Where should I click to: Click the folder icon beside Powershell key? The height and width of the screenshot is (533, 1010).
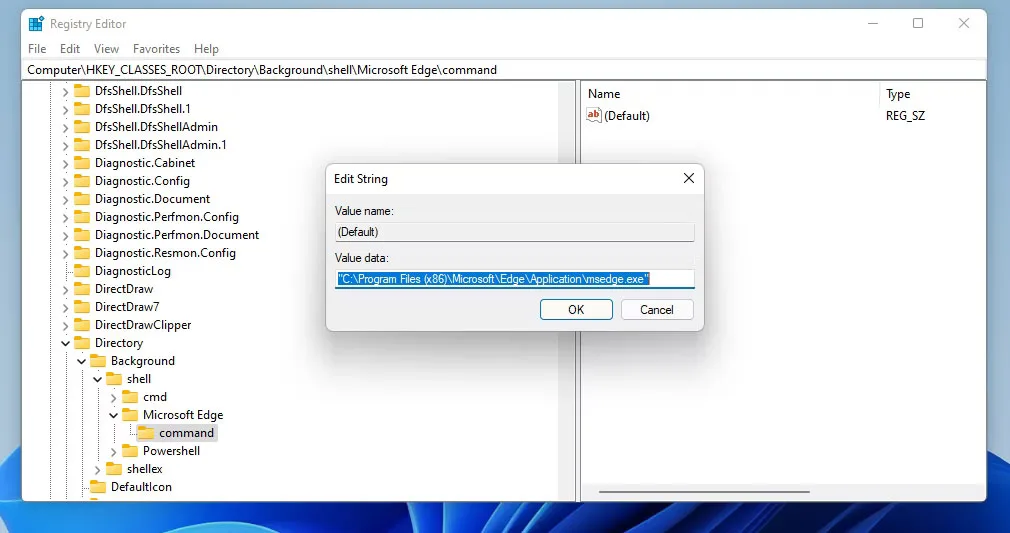(x=130, y=451)
